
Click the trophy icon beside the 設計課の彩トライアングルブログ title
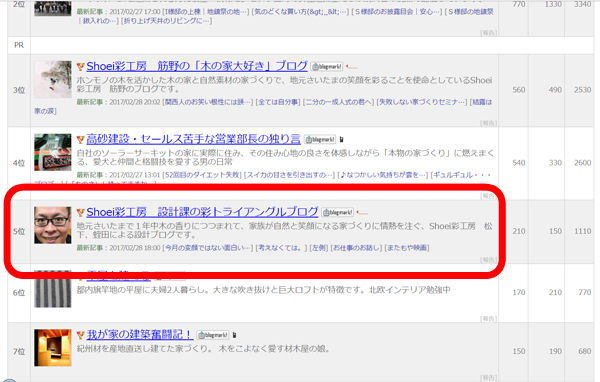(x=80, y=212)
